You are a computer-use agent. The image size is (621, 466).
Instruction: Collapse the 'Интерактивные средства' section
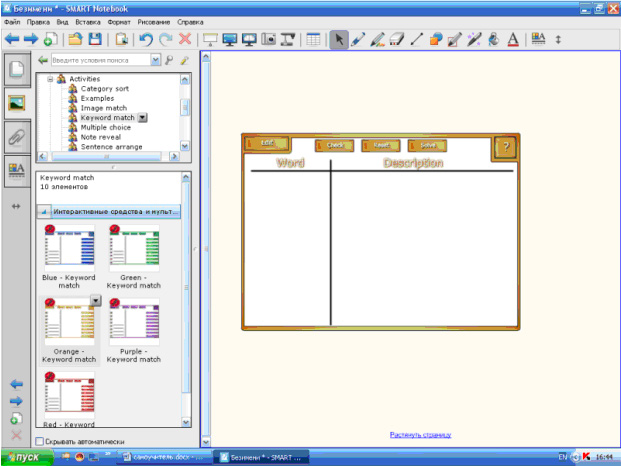tap(44, 212)
